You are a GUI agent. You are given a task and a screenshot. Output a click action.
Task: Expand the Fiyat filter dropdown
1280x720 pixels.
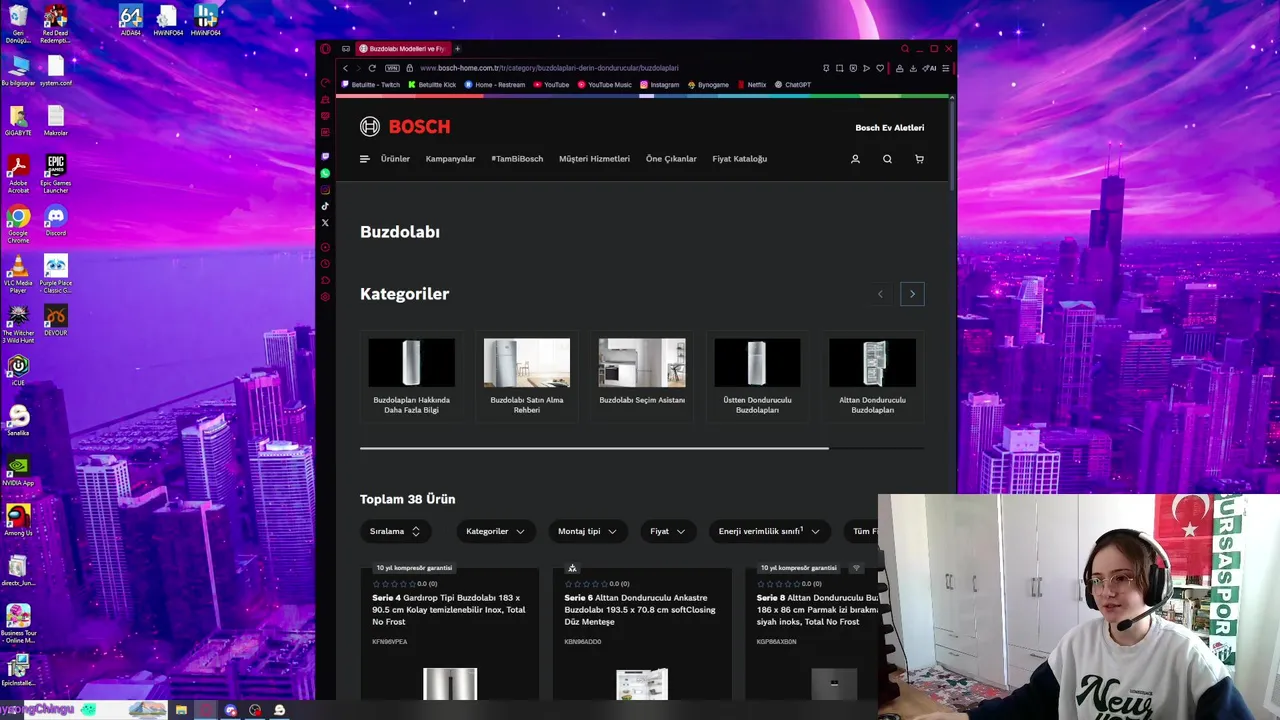pos(668,531)
